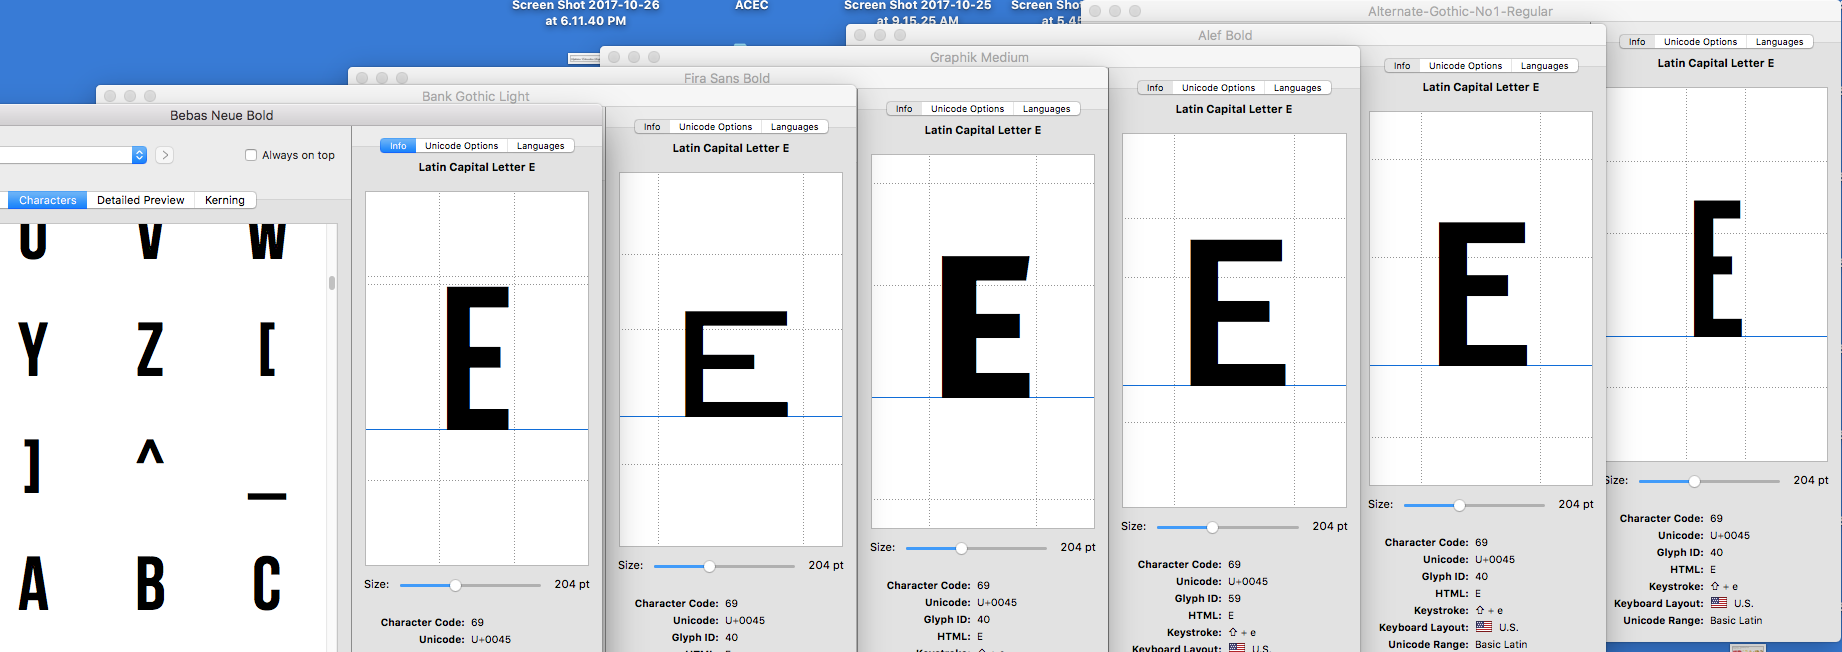Switch to the Detailed Preview tab

(x=140, y=200)
